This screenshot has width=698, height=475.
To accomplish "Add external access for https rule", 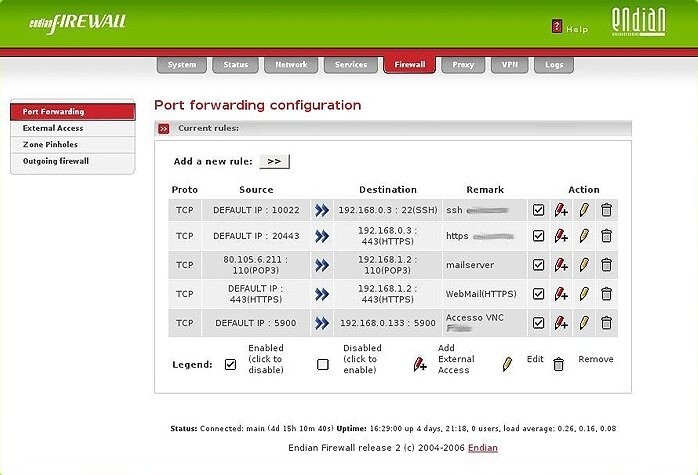I will (x=561, y=236).
